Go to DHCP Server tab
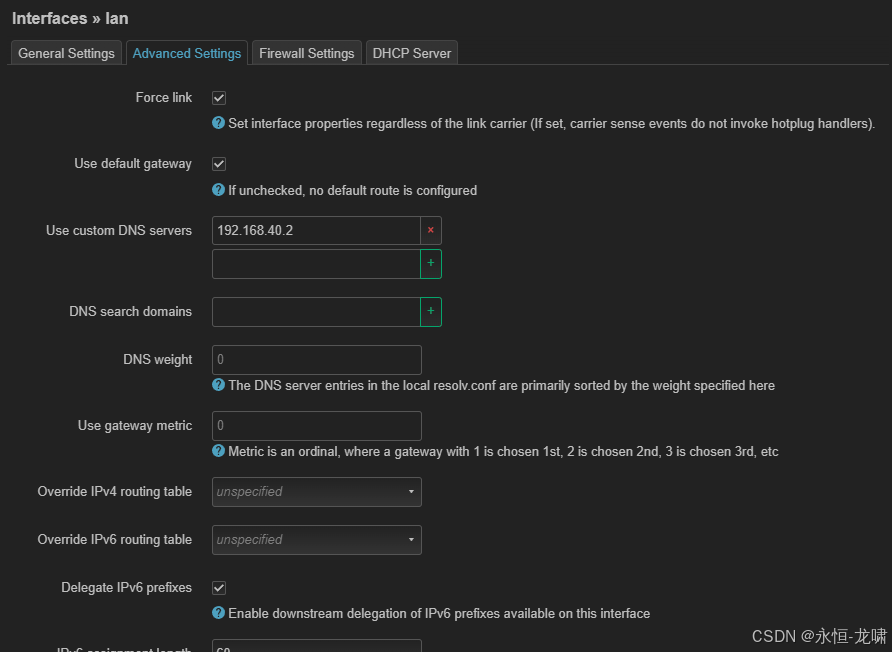 point(412,53)
